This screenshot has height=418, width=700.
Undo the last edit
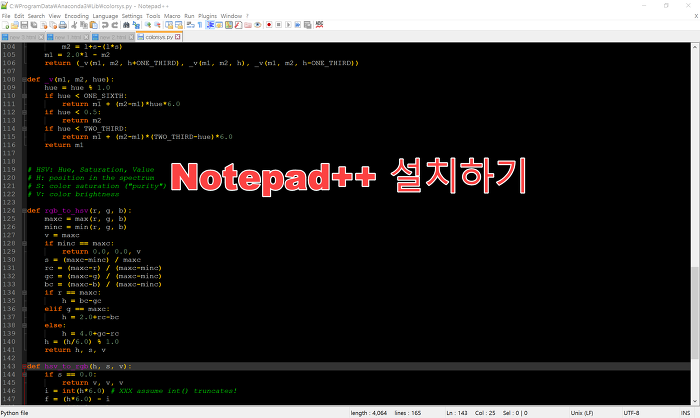105,25
